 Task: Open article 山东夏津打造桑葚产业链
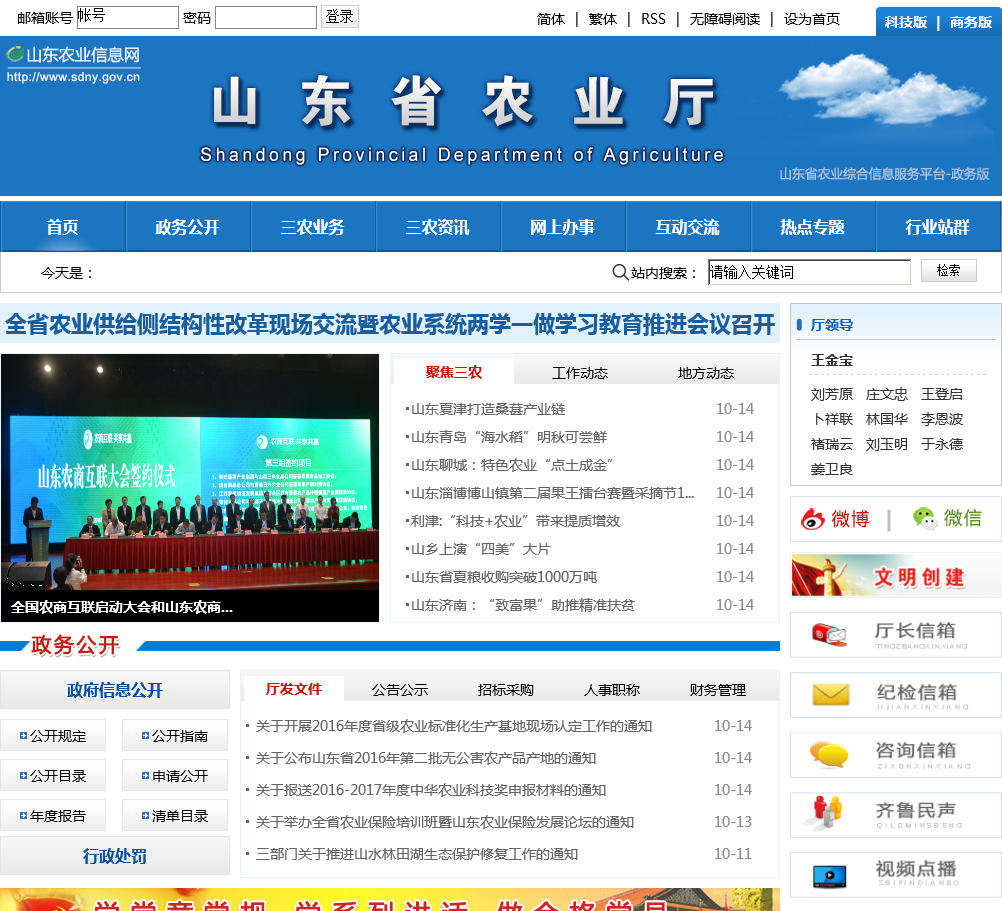click(488, 409)
